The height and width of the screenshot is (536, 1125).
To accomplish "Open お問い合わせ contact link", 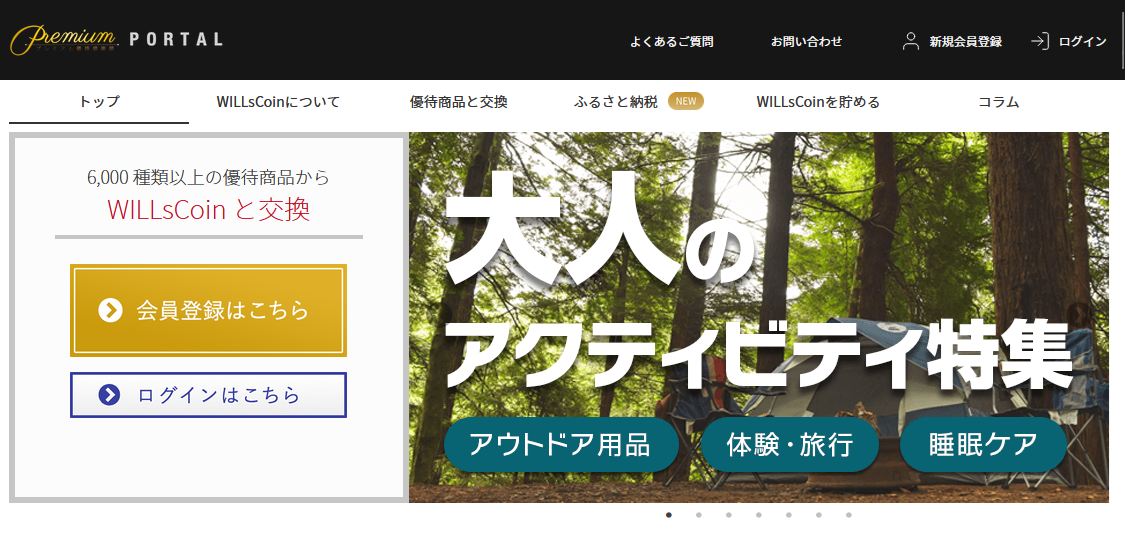I will [x=806, y=42].
